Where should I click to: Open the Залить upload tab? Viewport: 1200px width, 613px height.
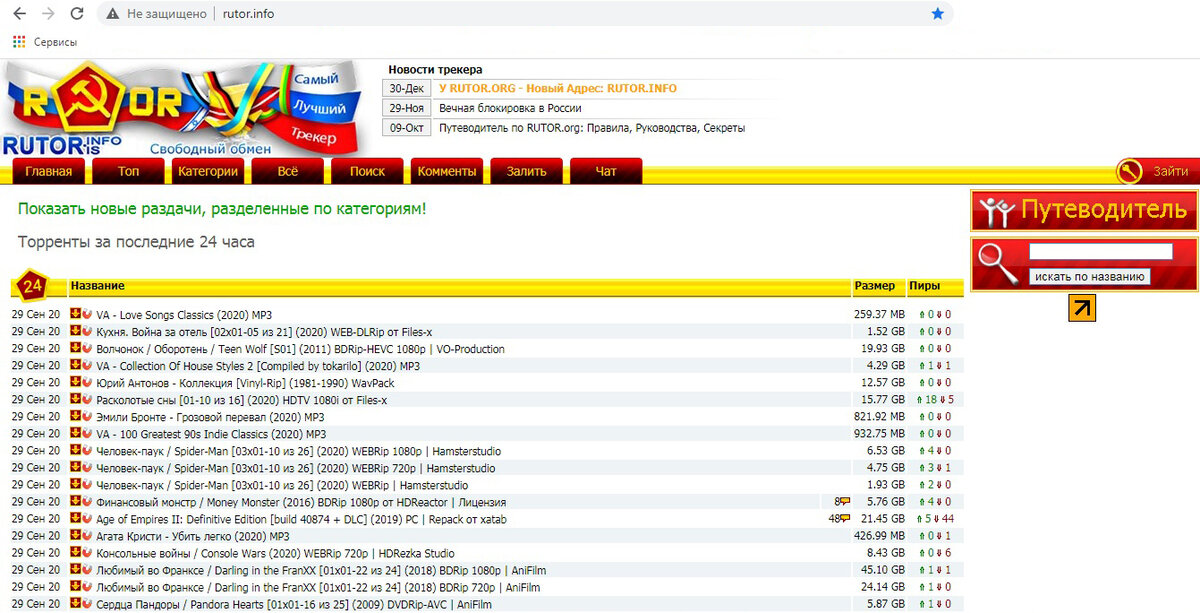[527, 171]
